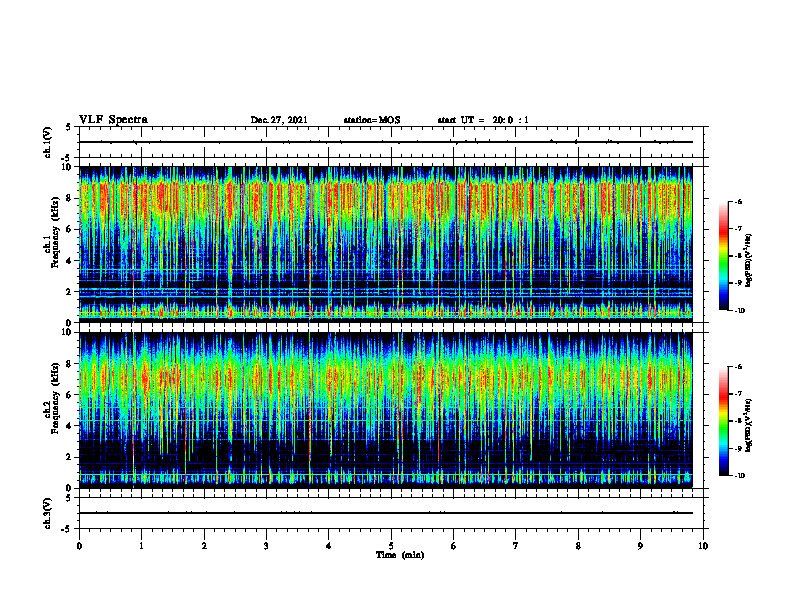Image resolution: width=792 pixels, height=612 pixels.
Task: Click time axis tick label "6"
Action: 454,546
